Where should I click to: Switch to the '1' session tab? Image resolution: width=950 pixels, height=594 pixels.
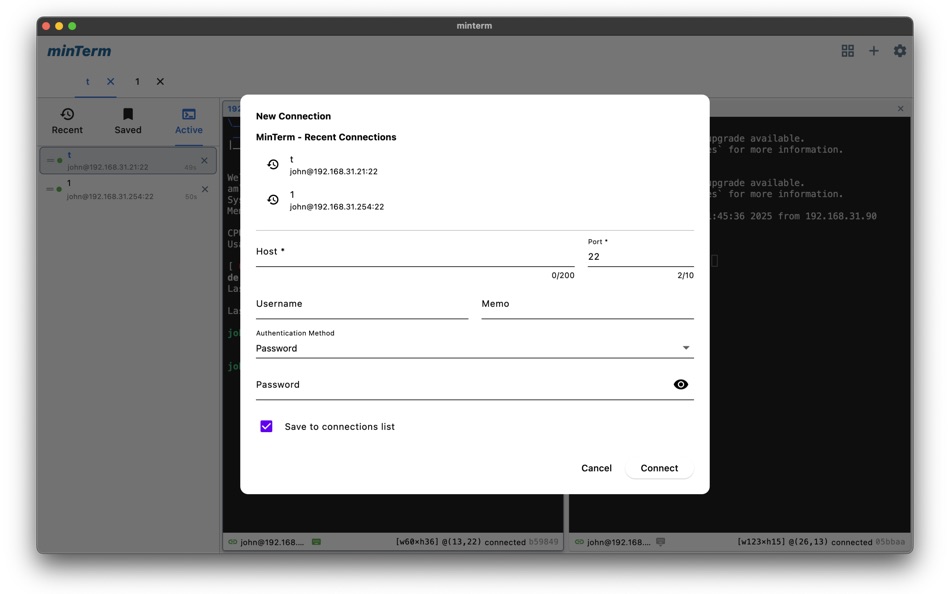coord(138,81)
